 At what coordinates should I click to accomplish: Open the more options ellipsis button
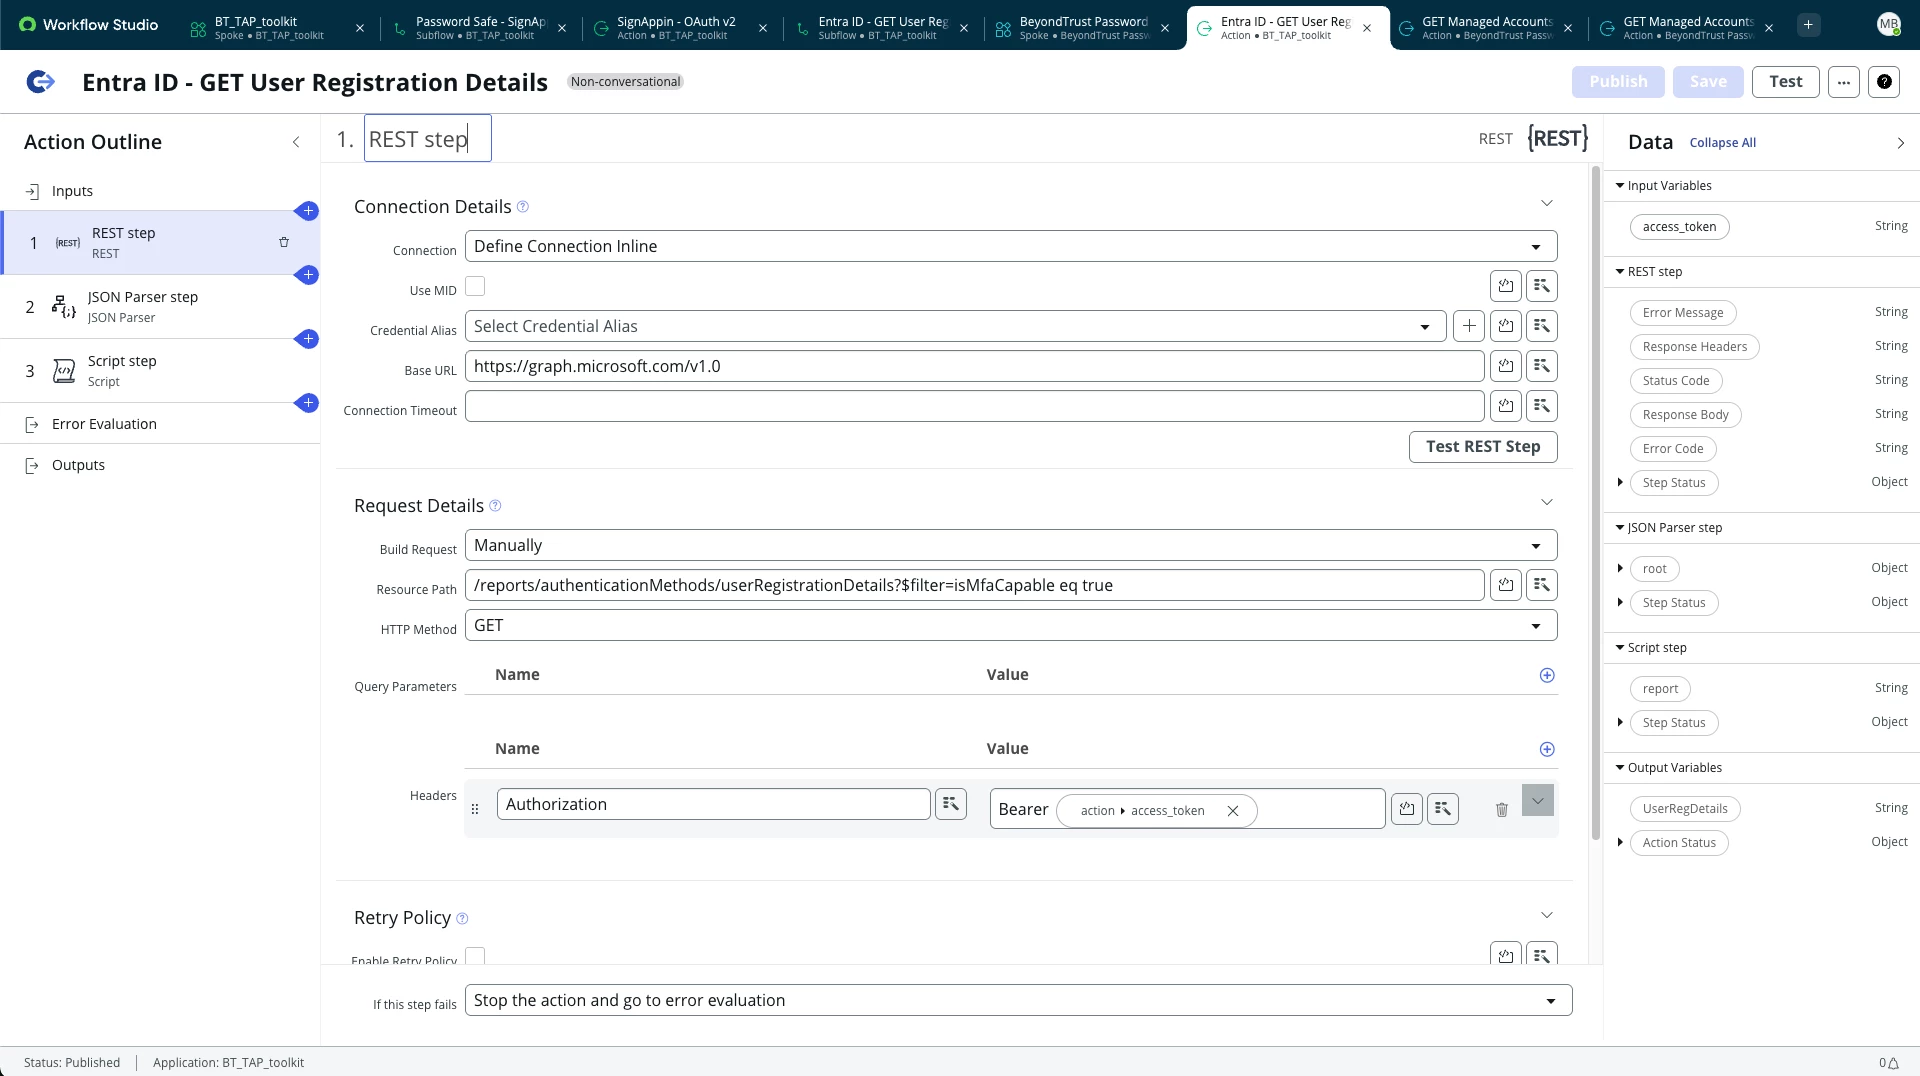(1844, 82)
